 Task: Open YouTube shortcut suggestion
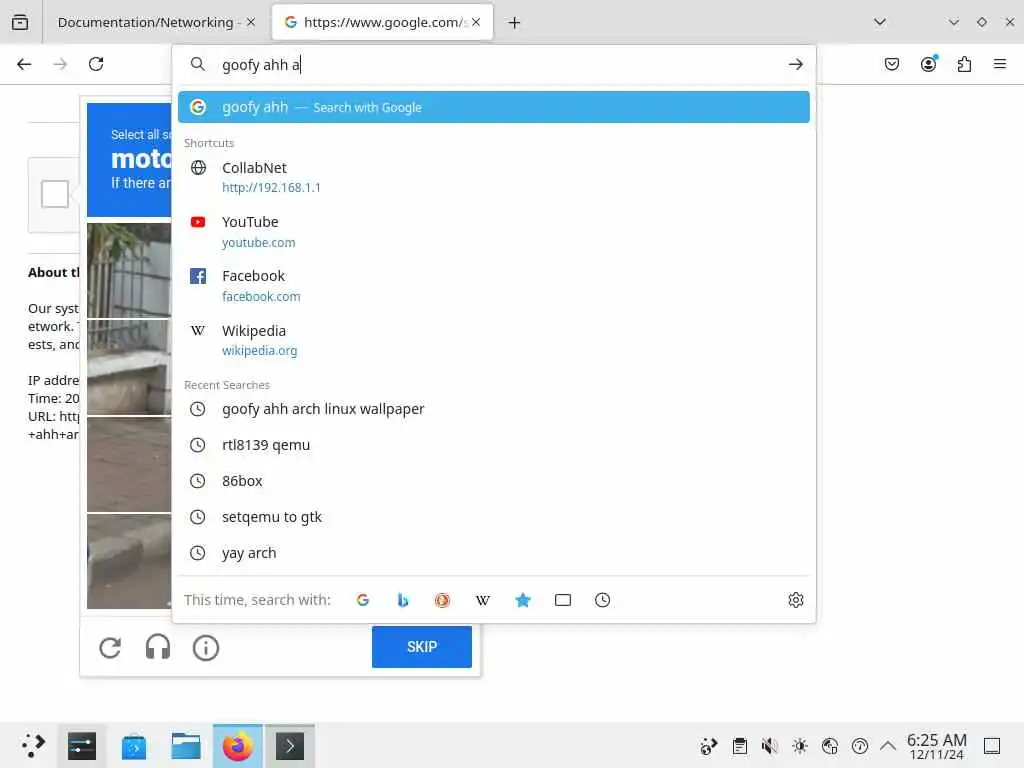pos(494,232)
